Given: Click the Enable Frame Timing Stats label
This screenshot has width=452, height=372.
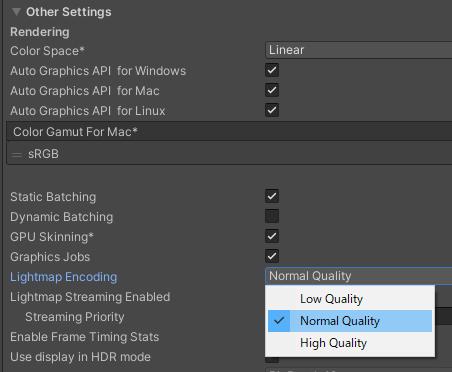Looking at the screenshot, I should (x=84, y=337).
